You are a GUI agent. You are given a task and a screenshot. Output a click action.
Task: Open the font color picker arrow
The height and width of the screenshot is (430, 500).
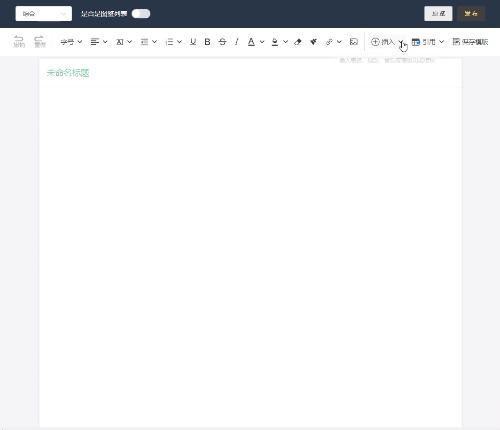(262, 42)
